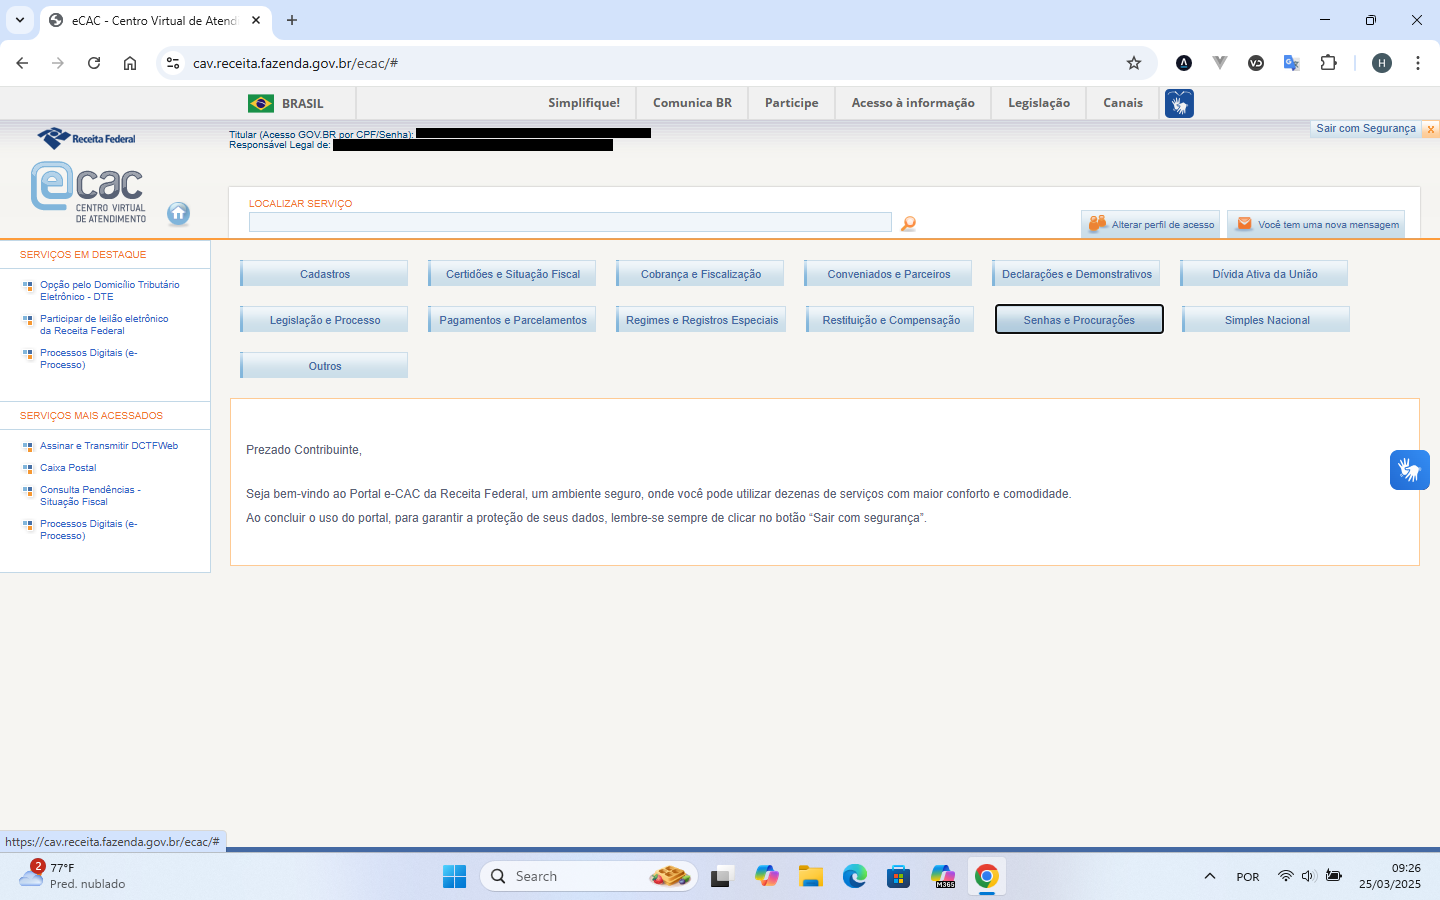Image resolution: width=1440 pixels, height=900 pixels.
Task: Click the magnifier search icon beside Localizar Serviço
Action: 908,224
